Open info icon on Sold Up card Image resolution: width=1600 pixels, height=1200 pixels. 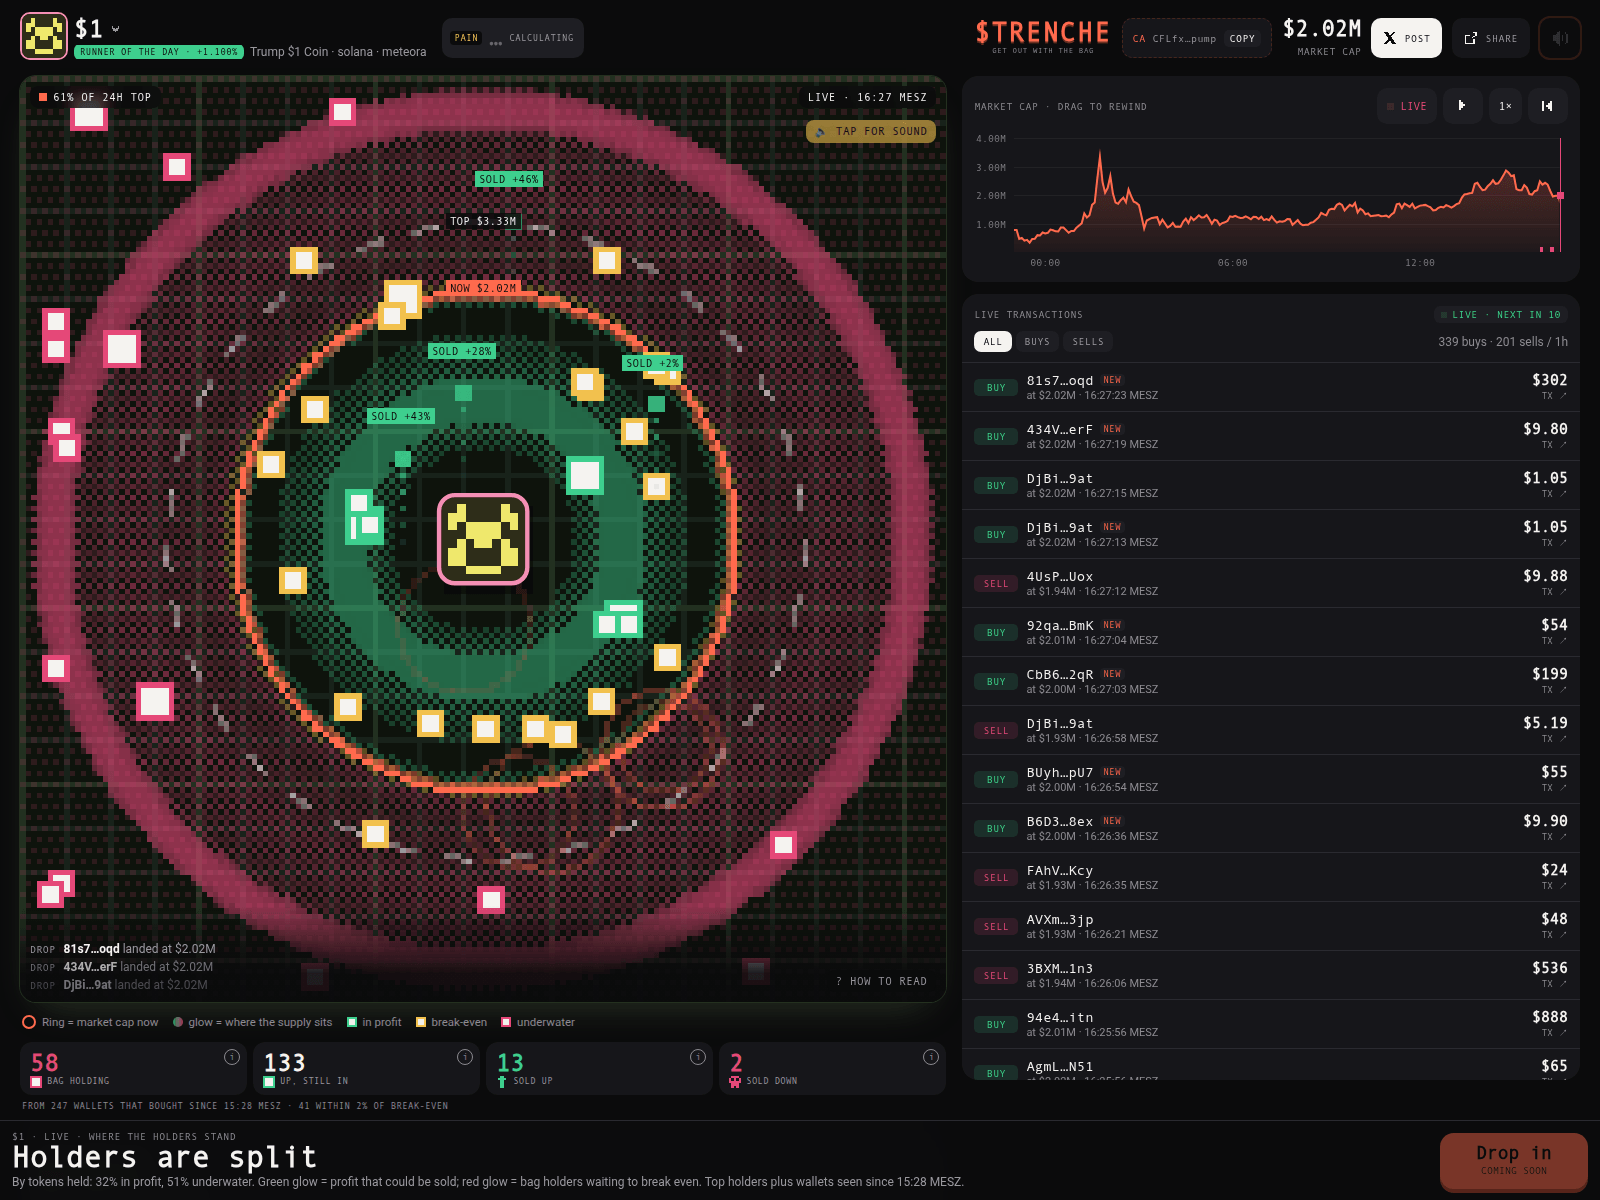(698, 1057)
